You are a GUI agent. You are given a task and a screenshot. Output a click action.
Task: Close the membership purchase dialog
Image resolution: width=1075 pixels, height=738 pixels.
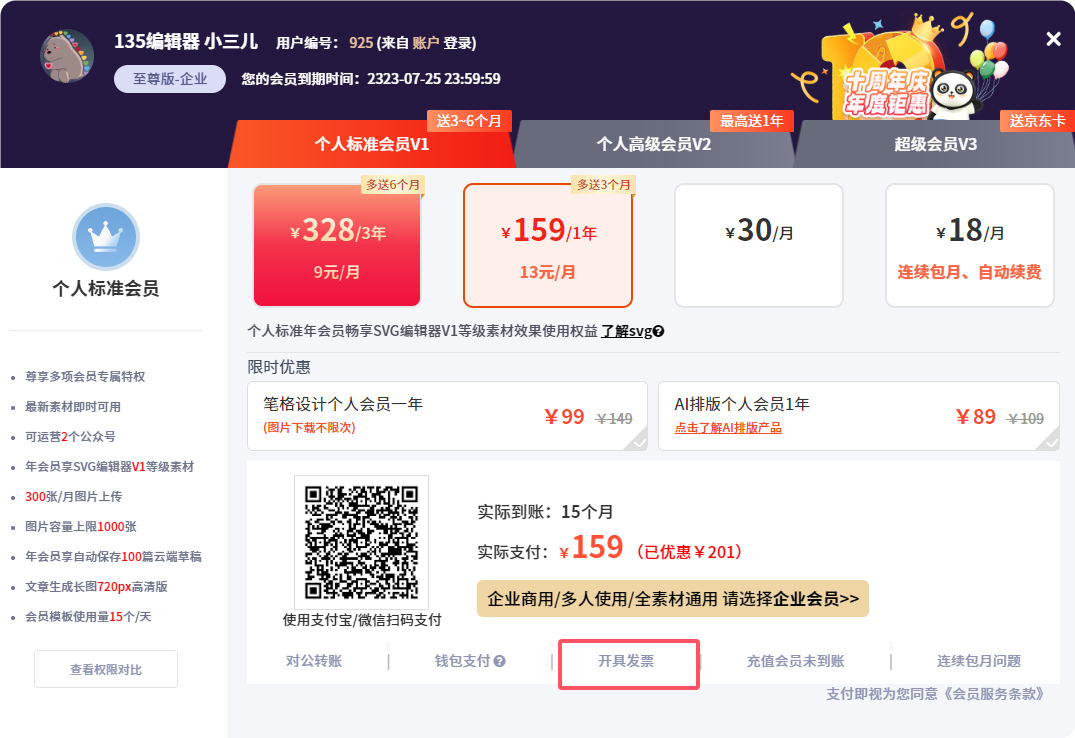tap(1053, 39)
